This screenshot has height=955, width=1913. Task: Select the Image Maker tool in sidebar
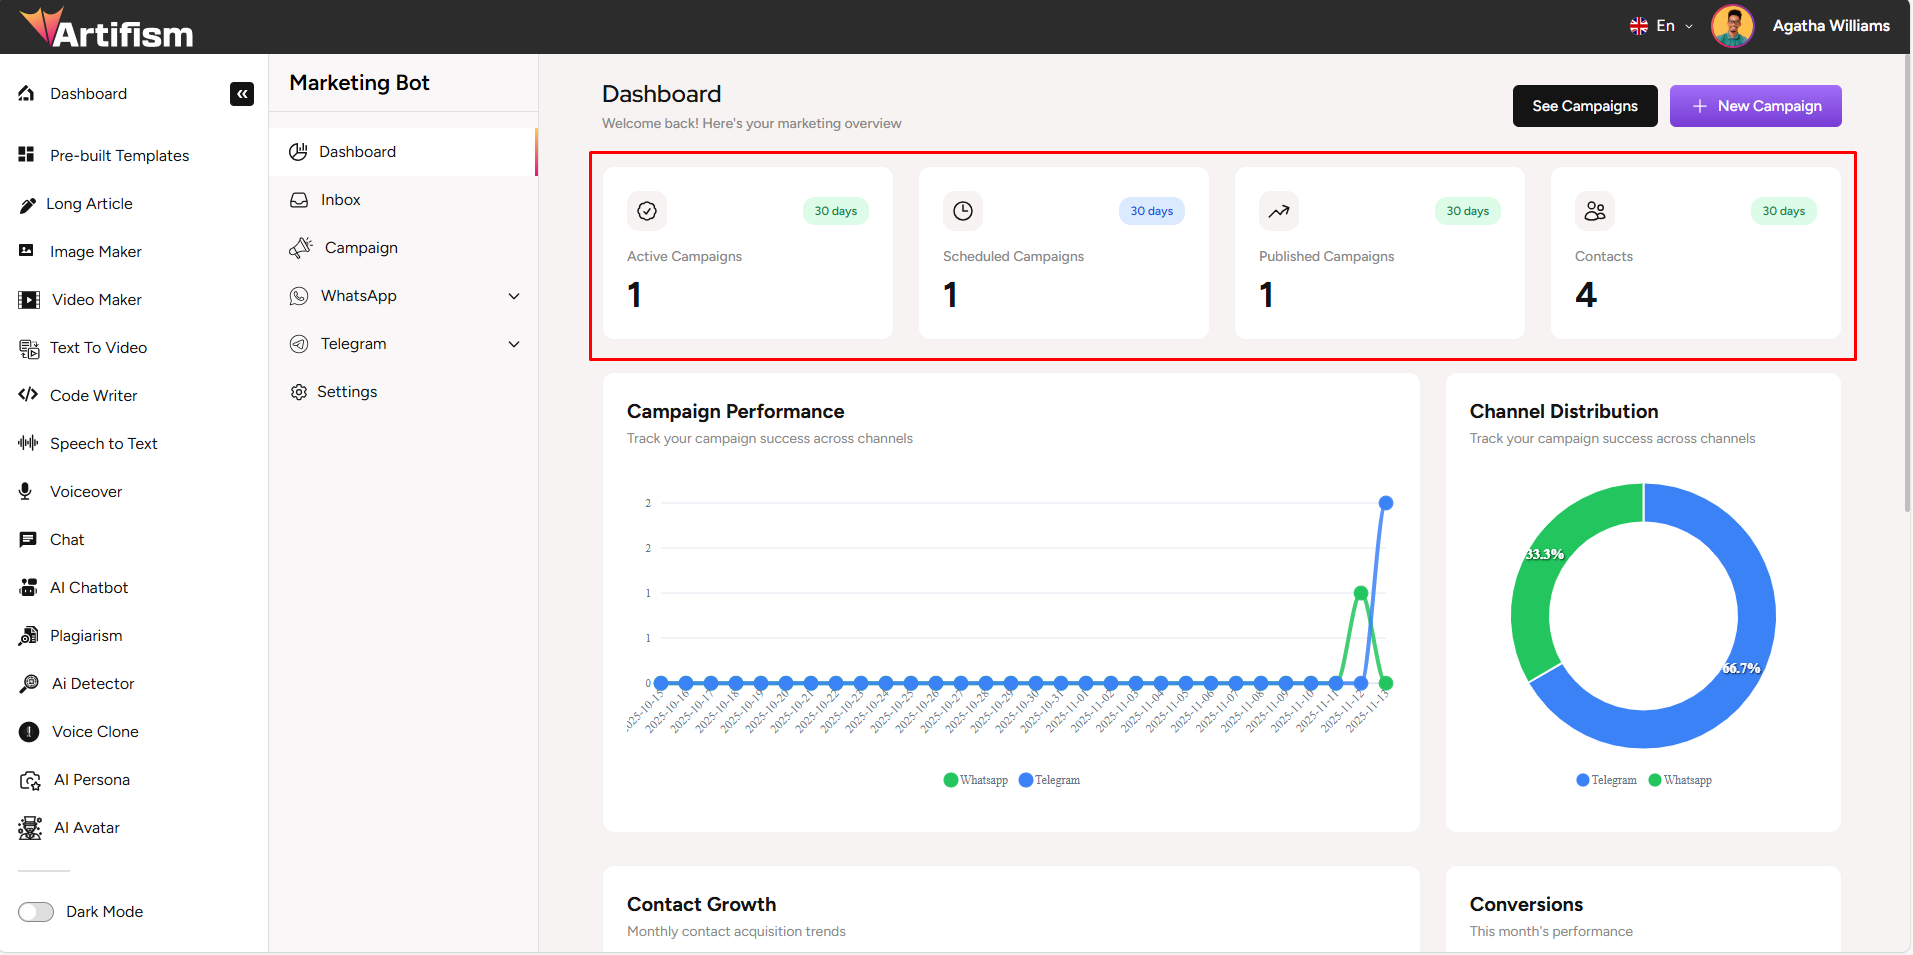[x=95, y=251]
